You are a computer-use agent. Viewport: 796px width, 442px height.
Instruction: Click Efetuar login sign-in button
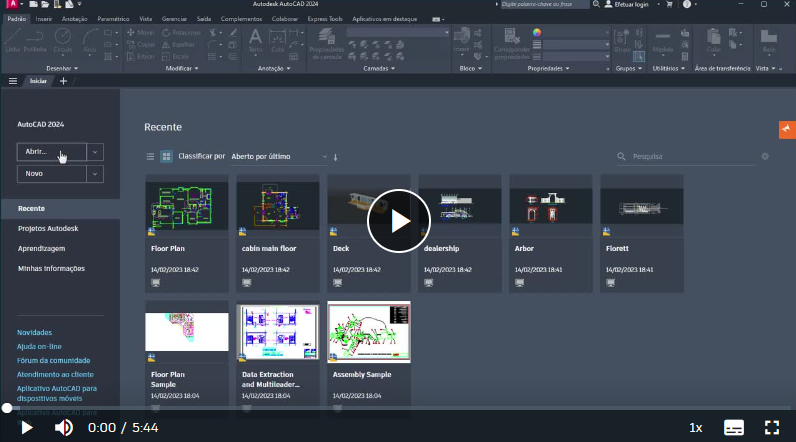pyautogui.click(x=627, y=4)
